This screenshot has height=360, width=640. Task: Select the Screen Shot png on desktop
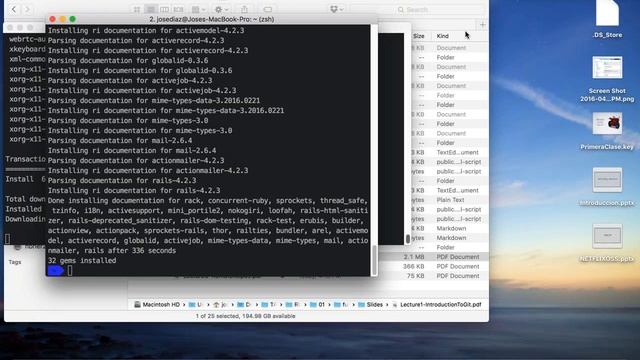607,79
